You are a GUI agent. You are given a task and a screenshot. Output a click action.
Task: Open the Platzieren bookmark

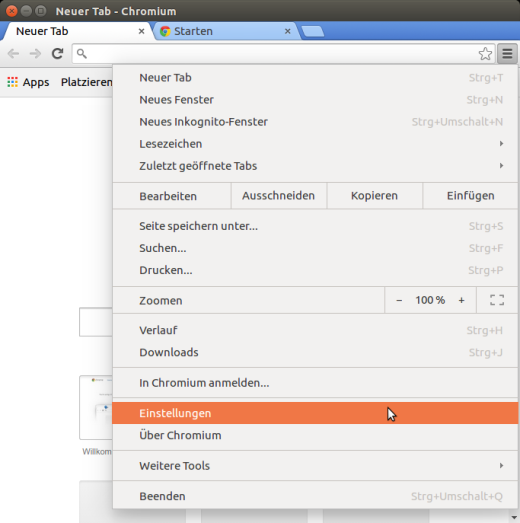point(86,82)
